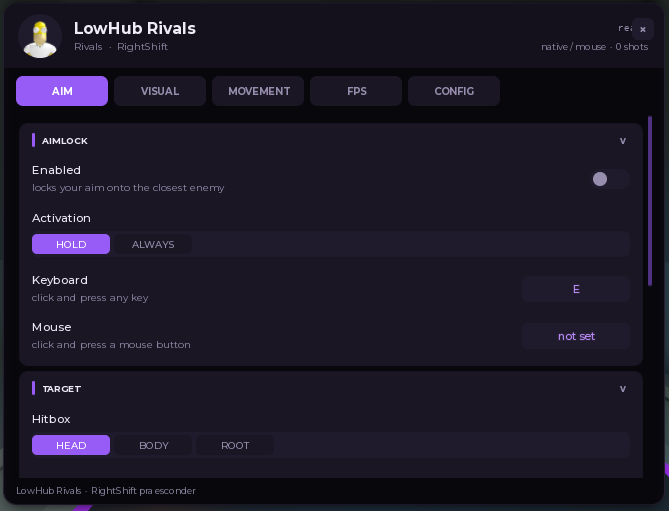Viewport: 669px width, 511px height.
Task: Collapse the AIMLOCK section chevron
Action: (622, 141)
